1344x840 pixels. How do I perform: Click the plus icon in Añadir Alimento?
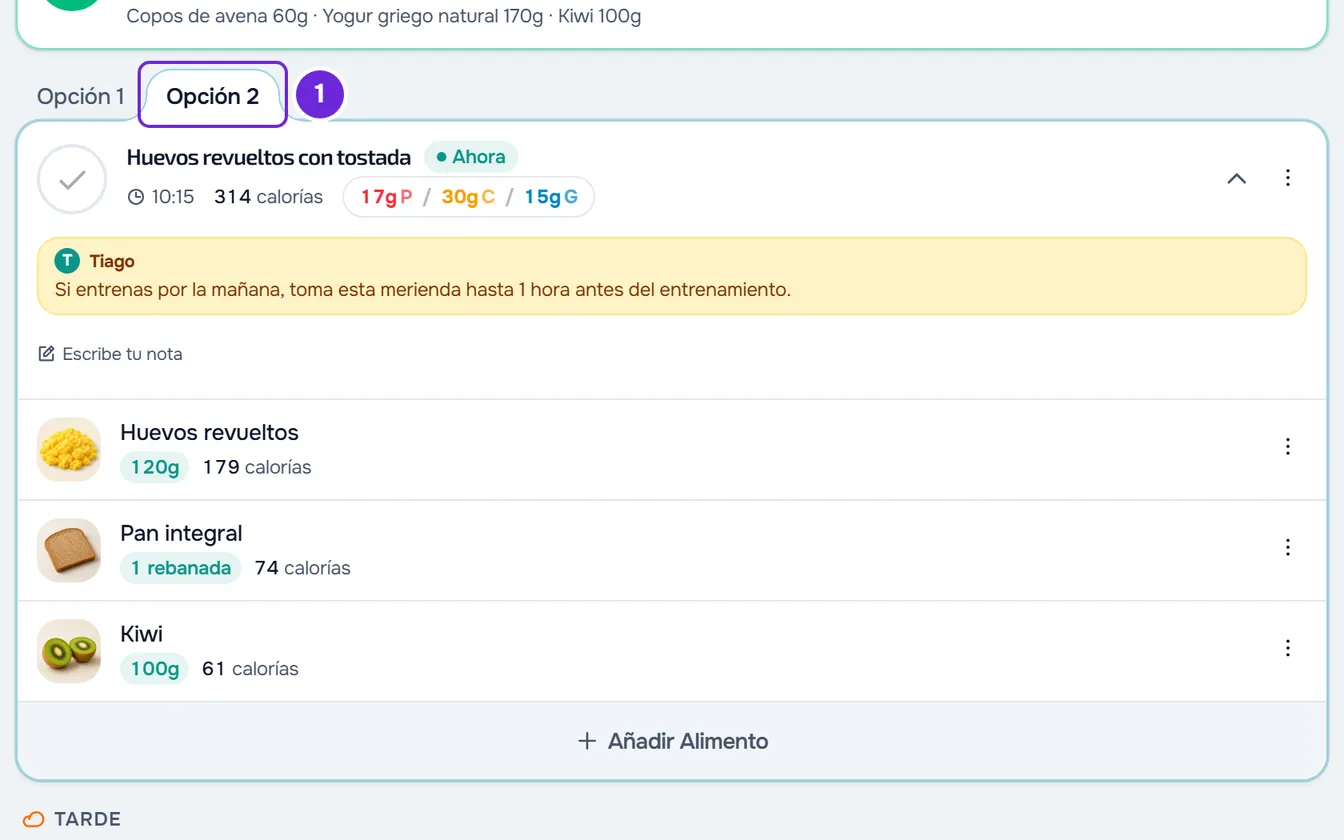point(587,741)
